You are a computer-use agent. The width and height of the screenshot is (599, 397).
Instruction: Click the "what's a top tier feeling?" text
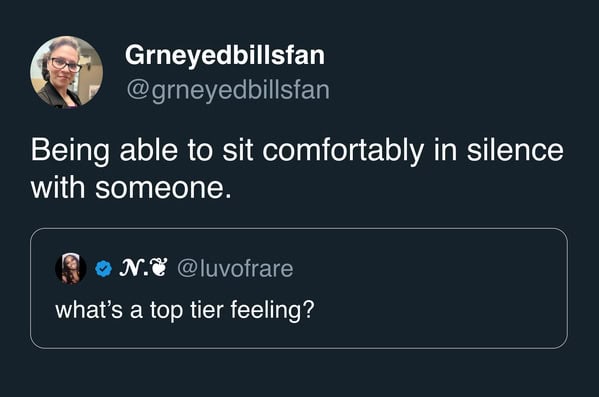coord(185,309)
